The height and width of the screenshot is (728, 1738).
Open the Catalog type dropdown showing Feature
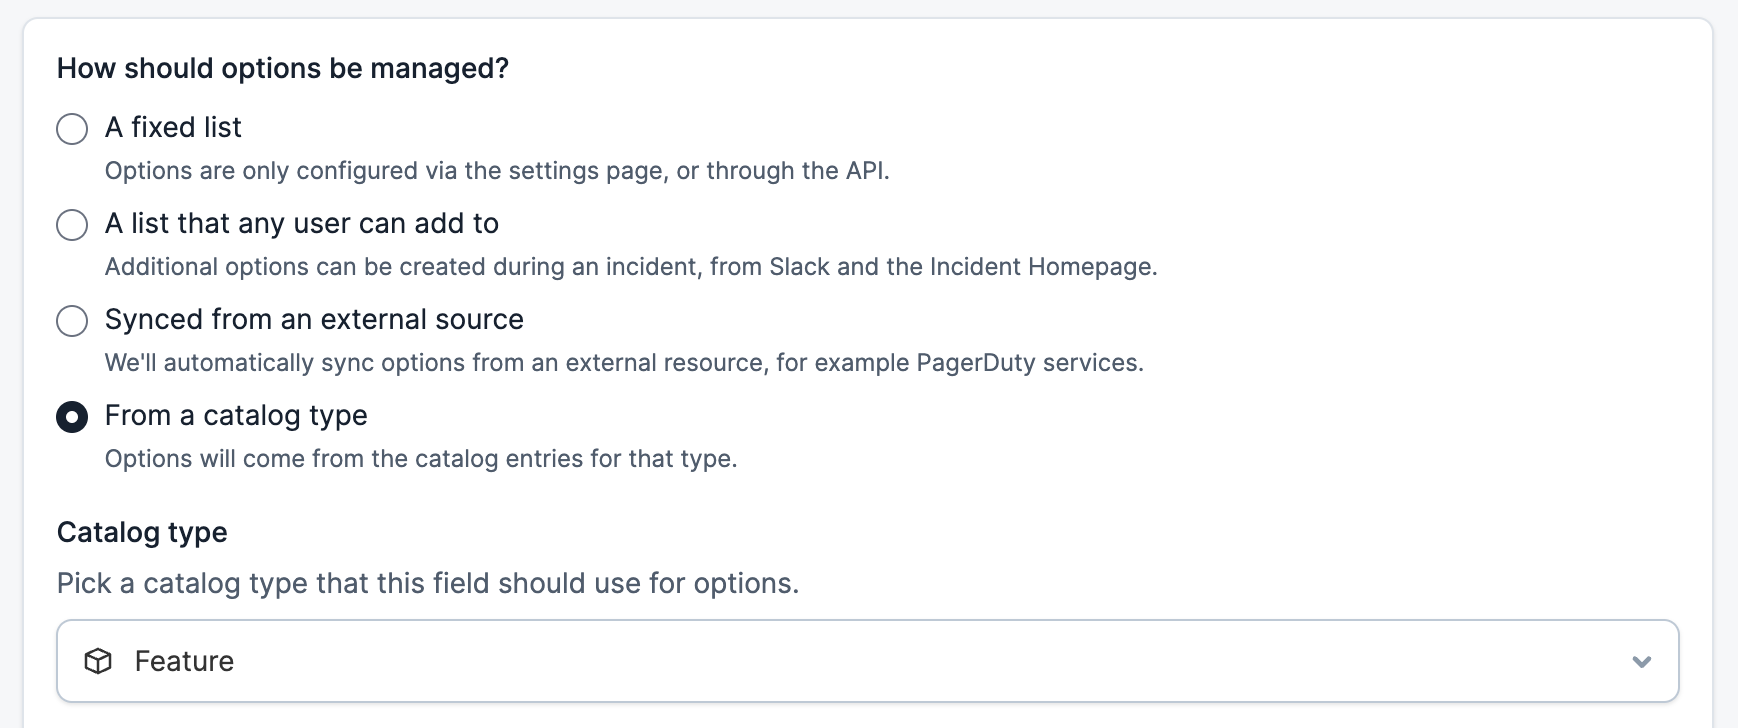point(867,661)
